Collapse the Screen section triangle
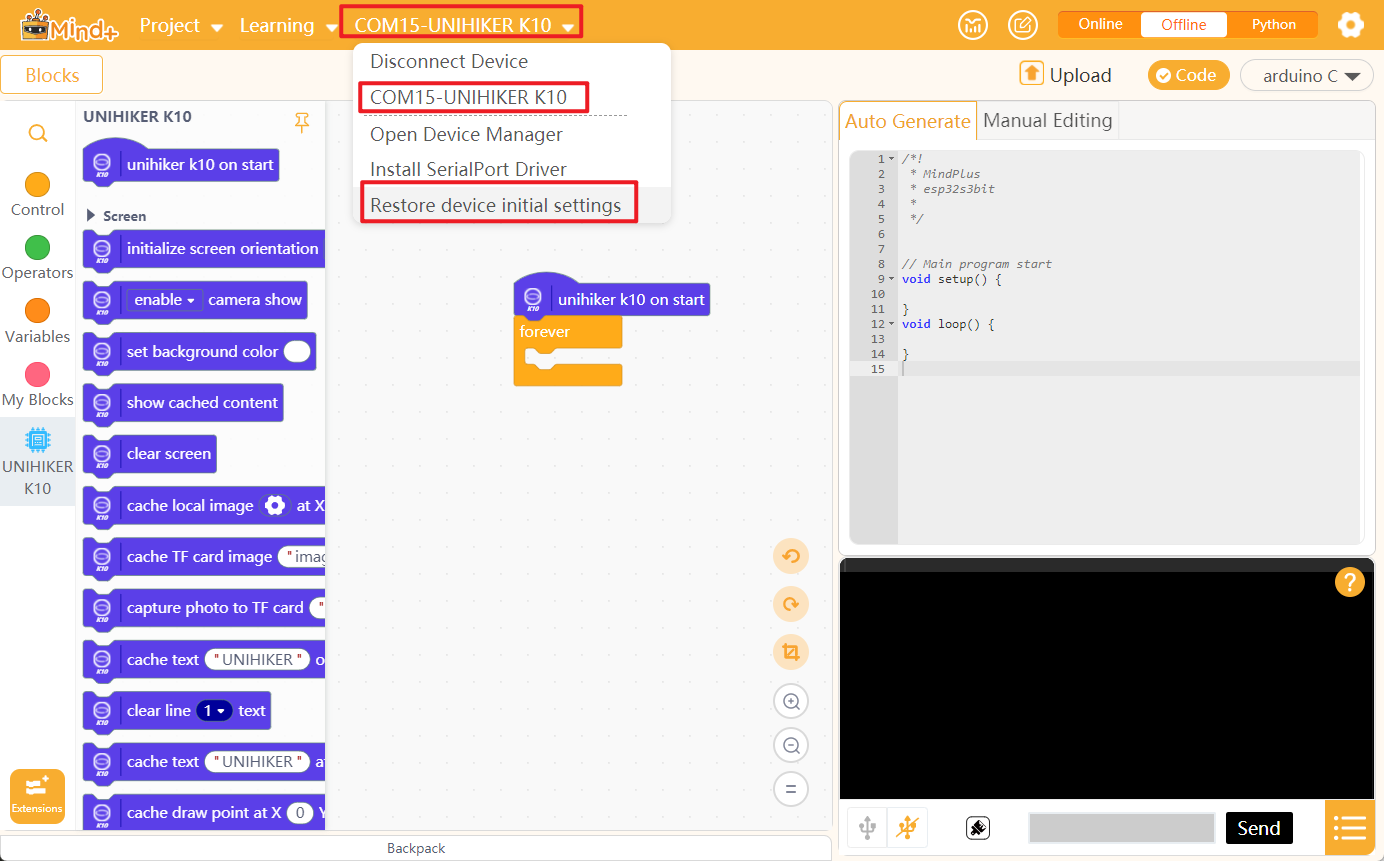Screen dimensions: 1384x861 91,215
